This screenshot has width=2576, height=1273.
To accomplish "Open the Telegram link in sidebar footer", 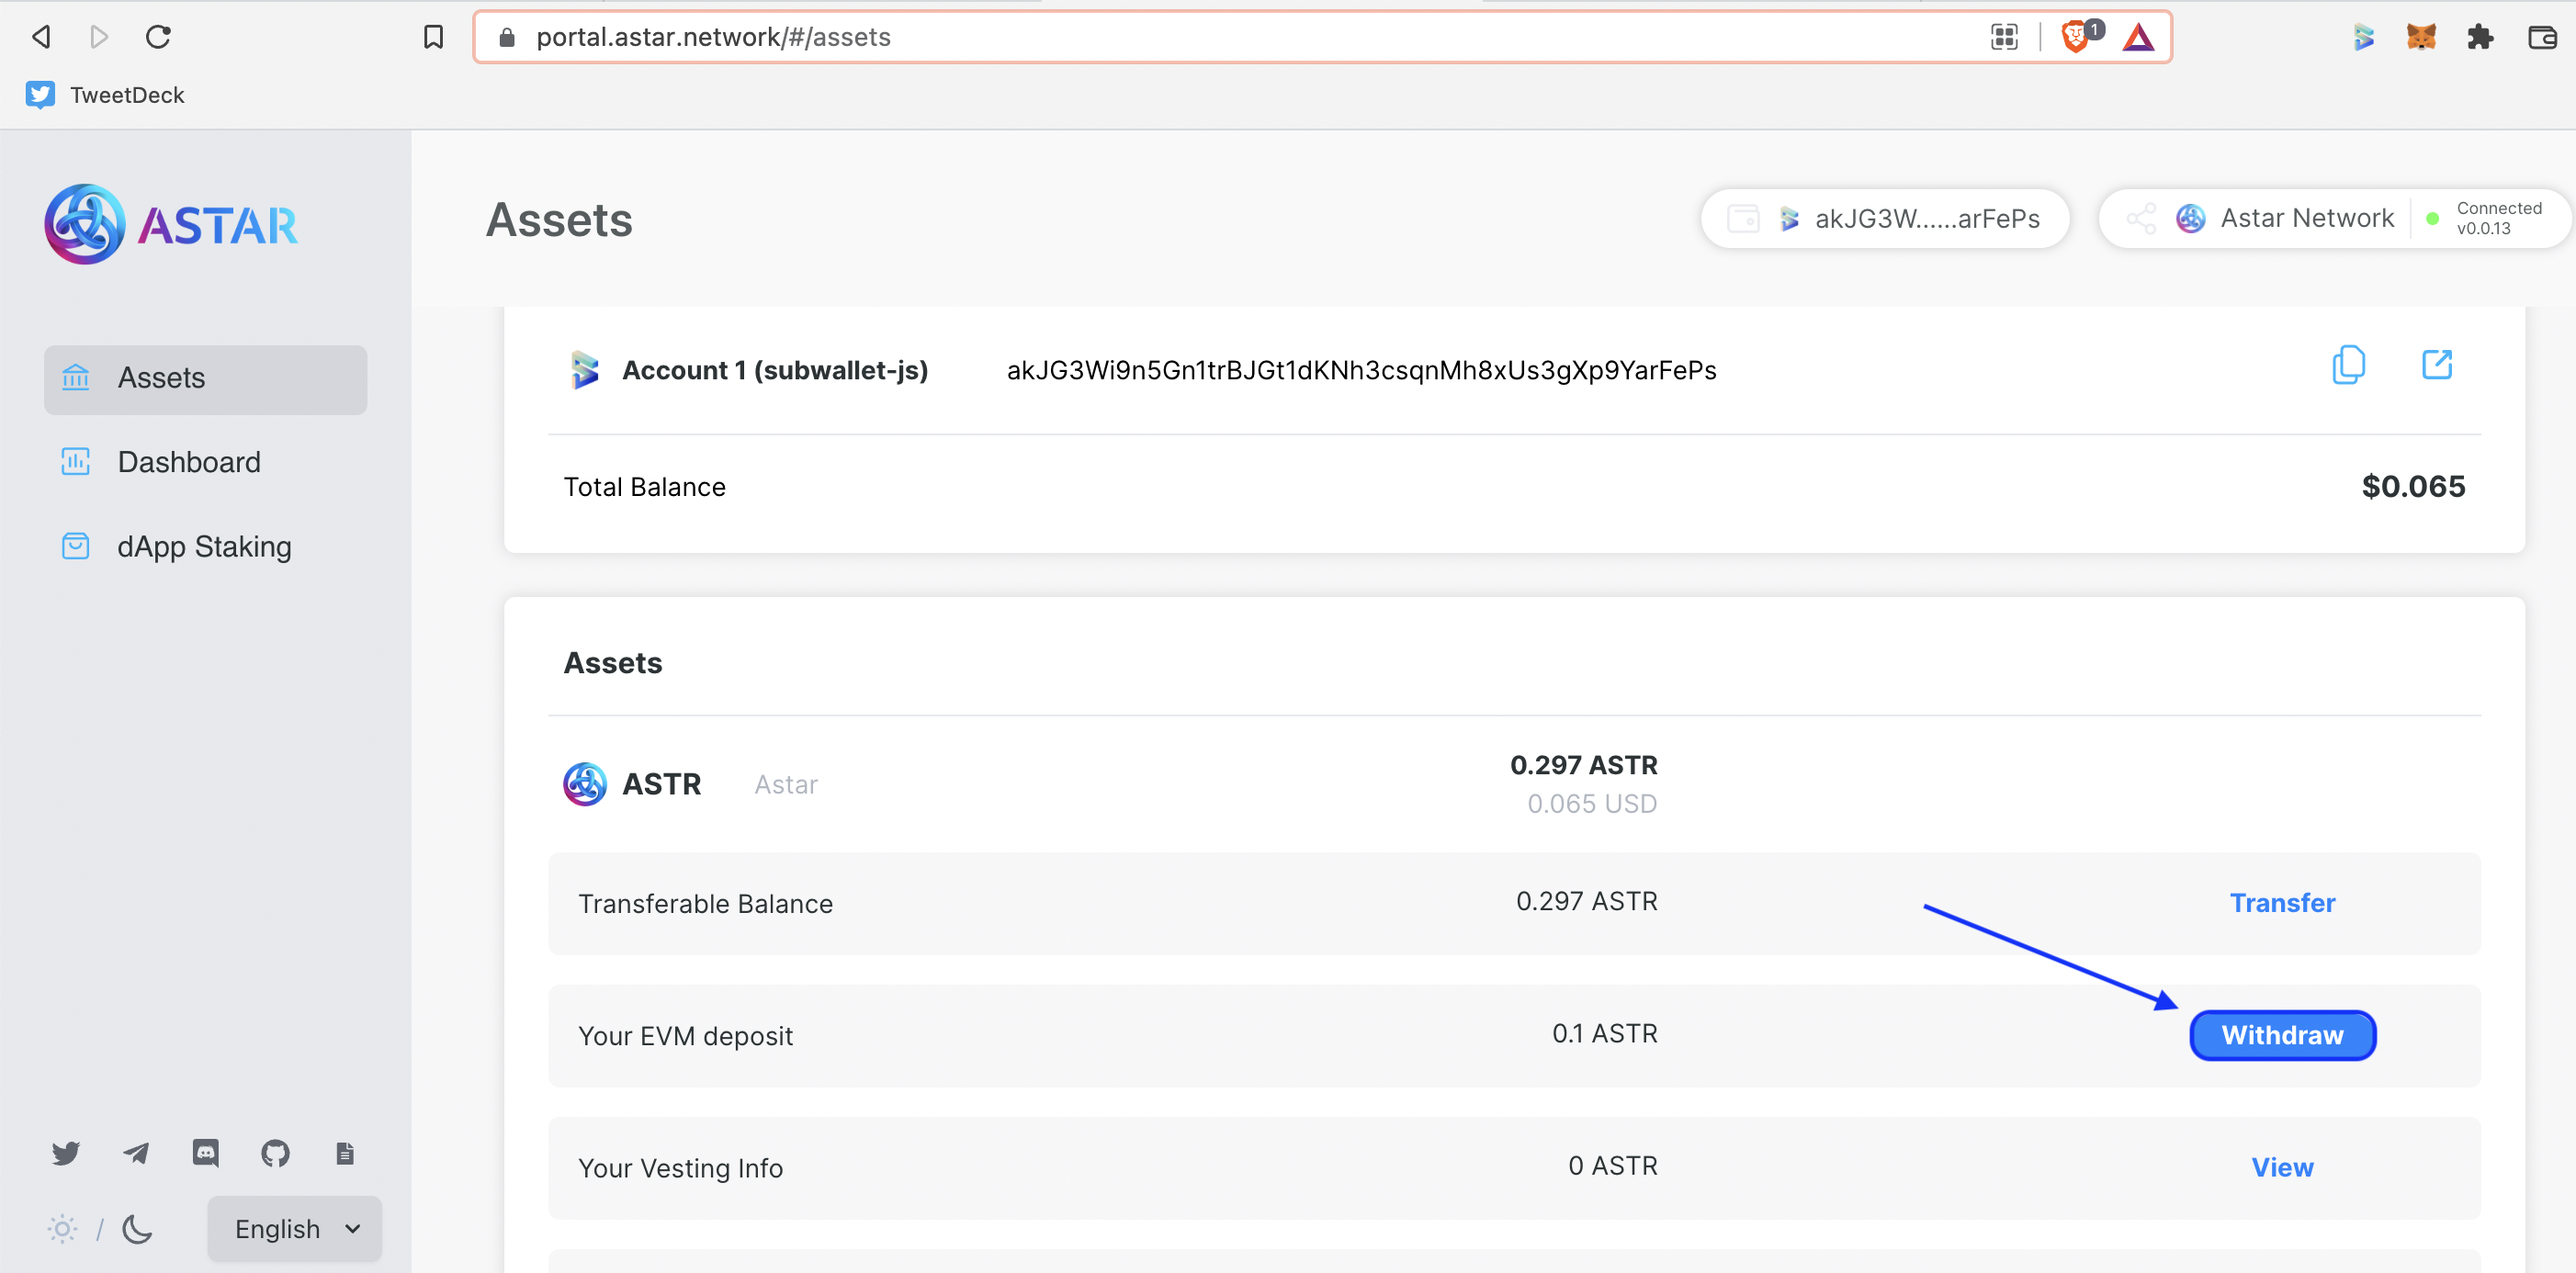I will [136, 1153].
